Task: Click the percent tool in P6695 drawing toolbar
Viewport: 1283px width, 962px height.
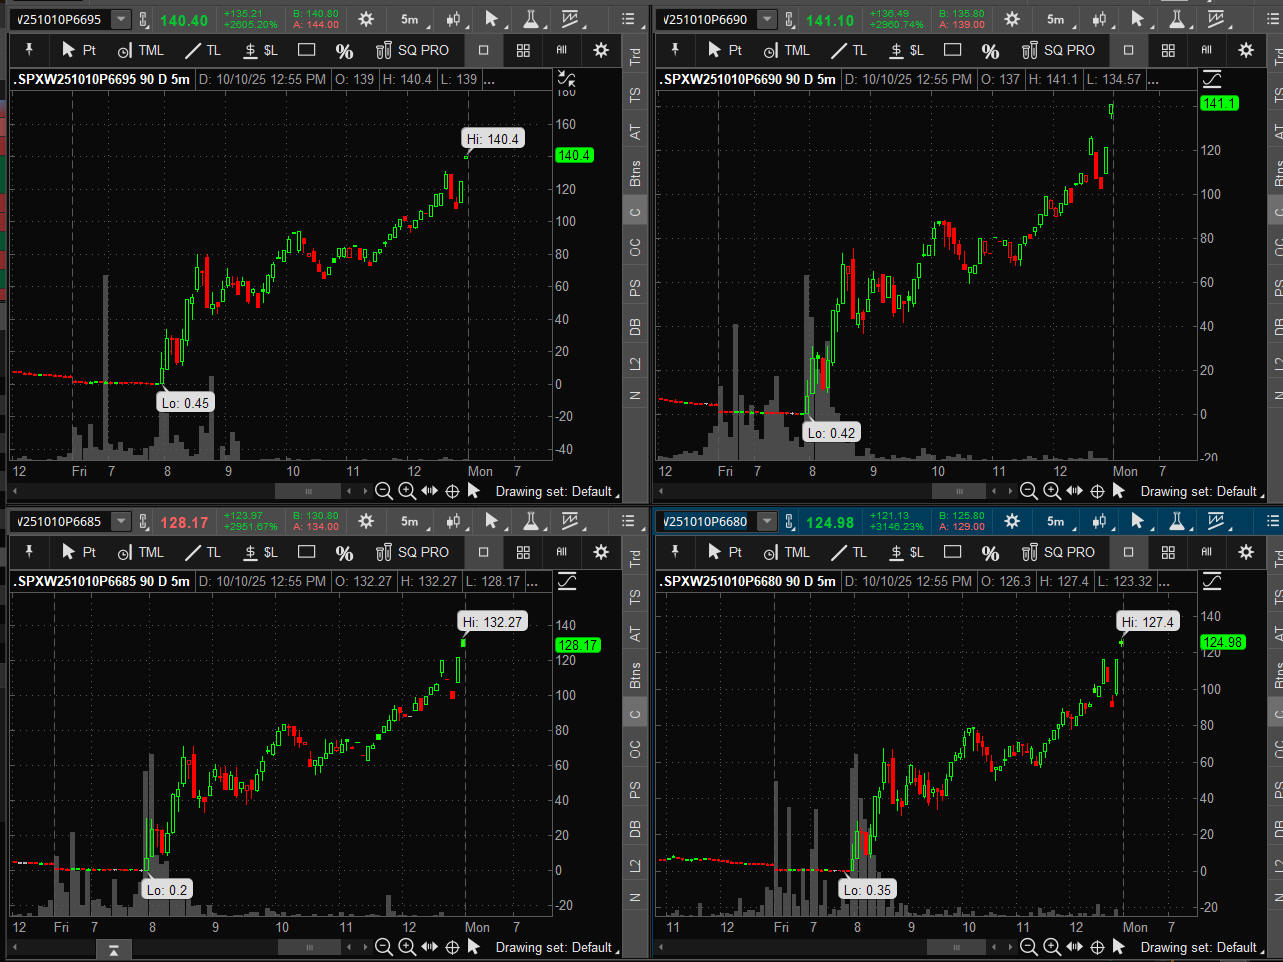Action: (344, 51)
